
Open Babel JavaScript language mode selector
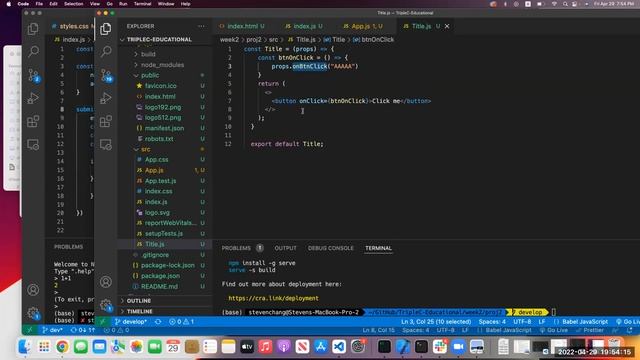click(585, 322)
